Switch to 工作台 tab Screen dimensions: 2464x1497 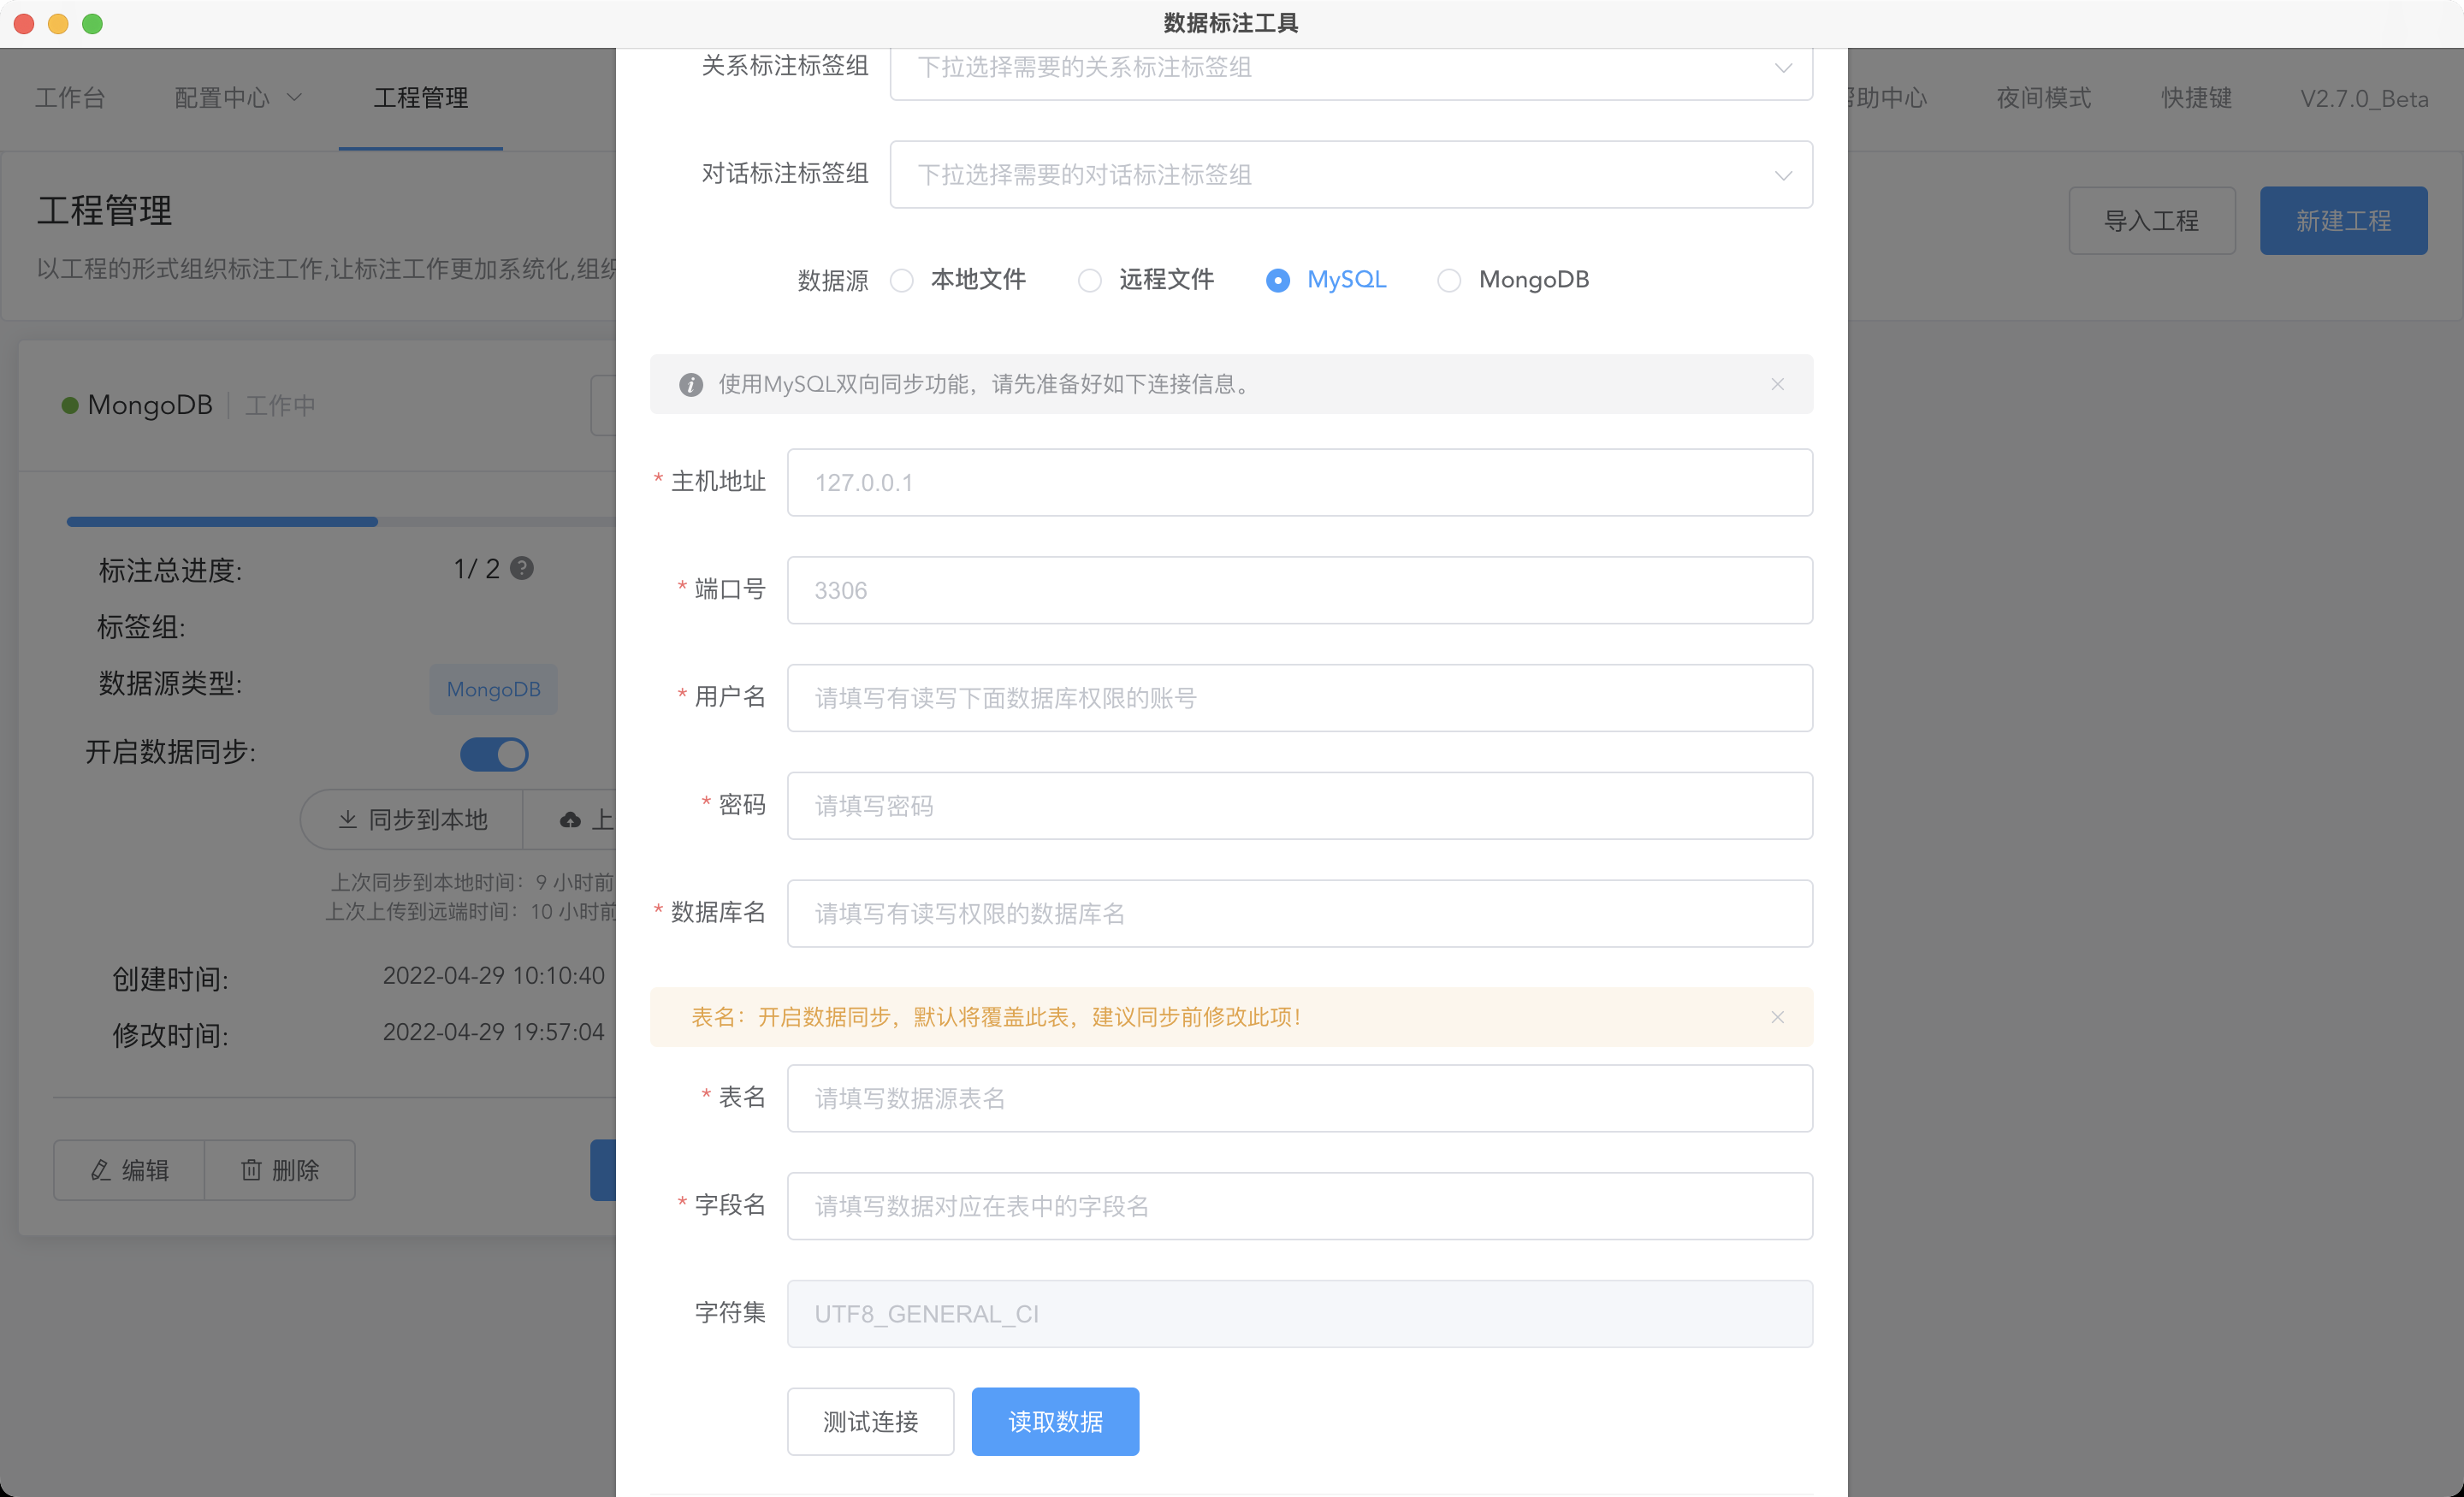pyautogui.click(x=70, y=98)
